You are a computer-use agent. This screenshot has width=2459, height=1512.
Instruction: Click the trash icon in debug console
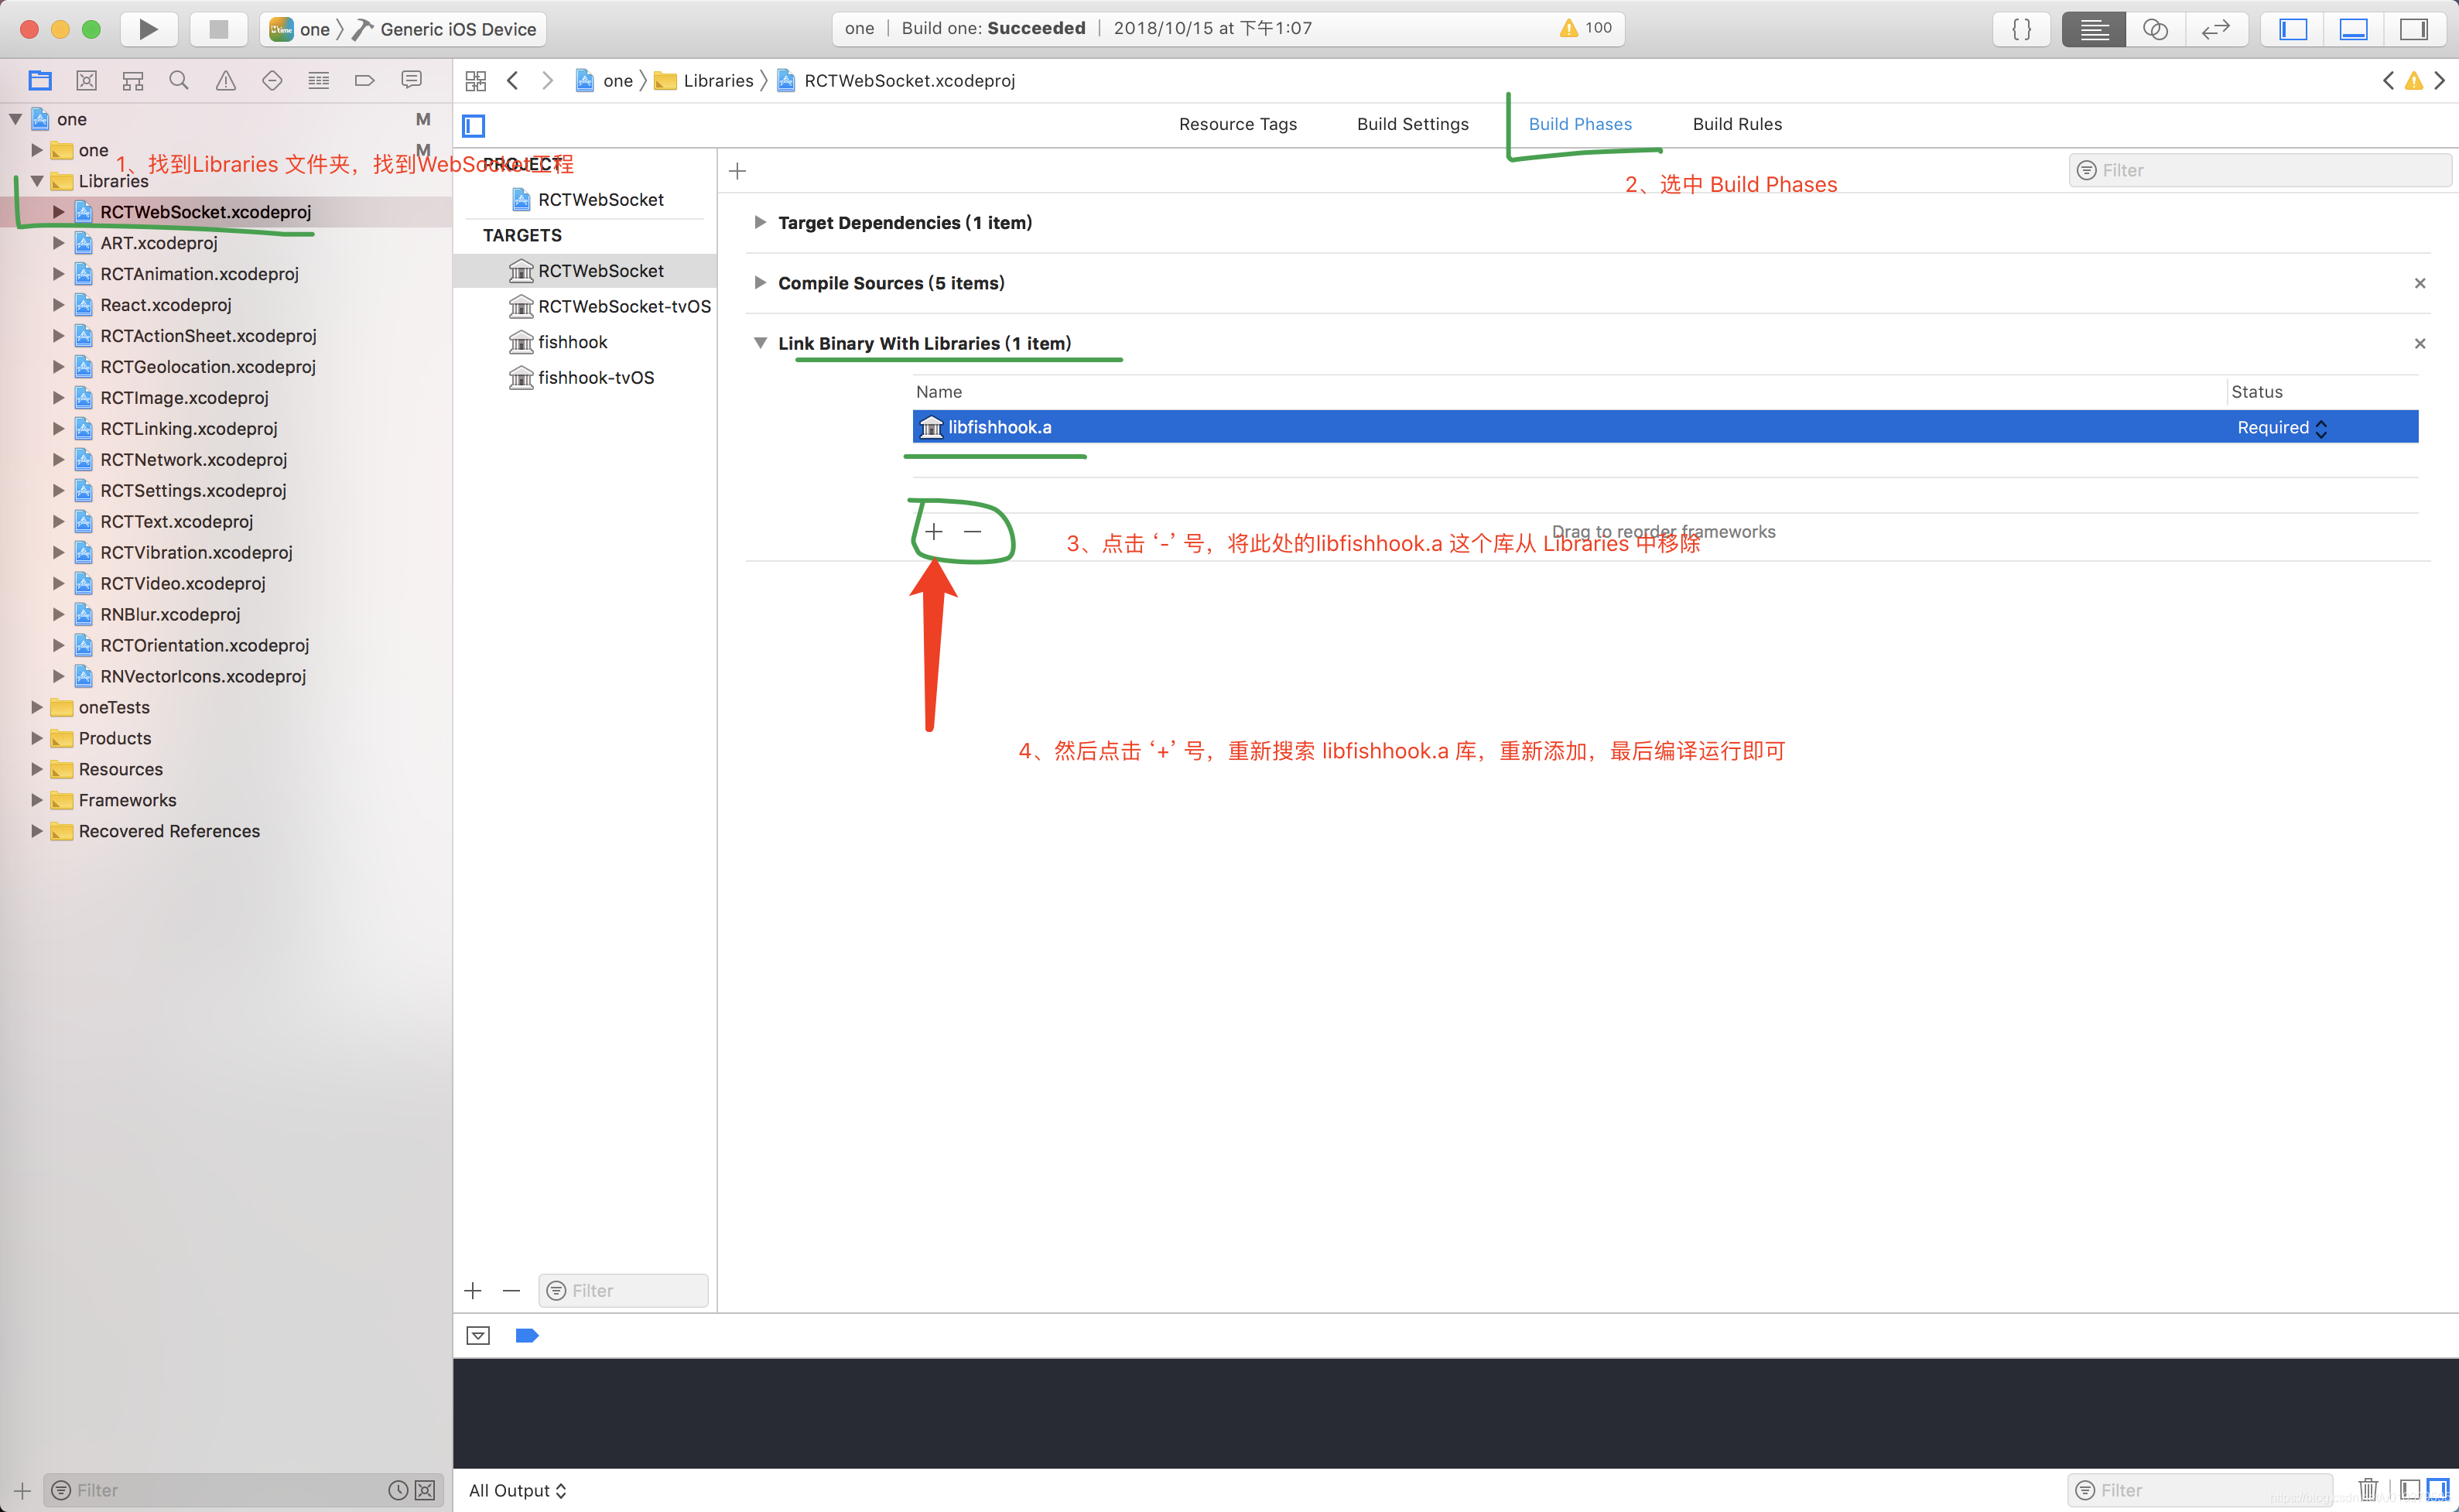[2367, 1489]
